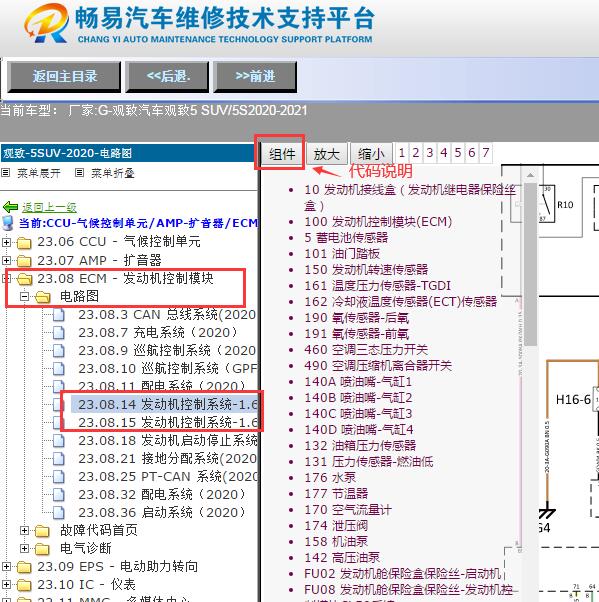This screenshot has height=602, width=599.
Task: Click 故障代码首页 folder icon
Action: click(x=42, y=531)
